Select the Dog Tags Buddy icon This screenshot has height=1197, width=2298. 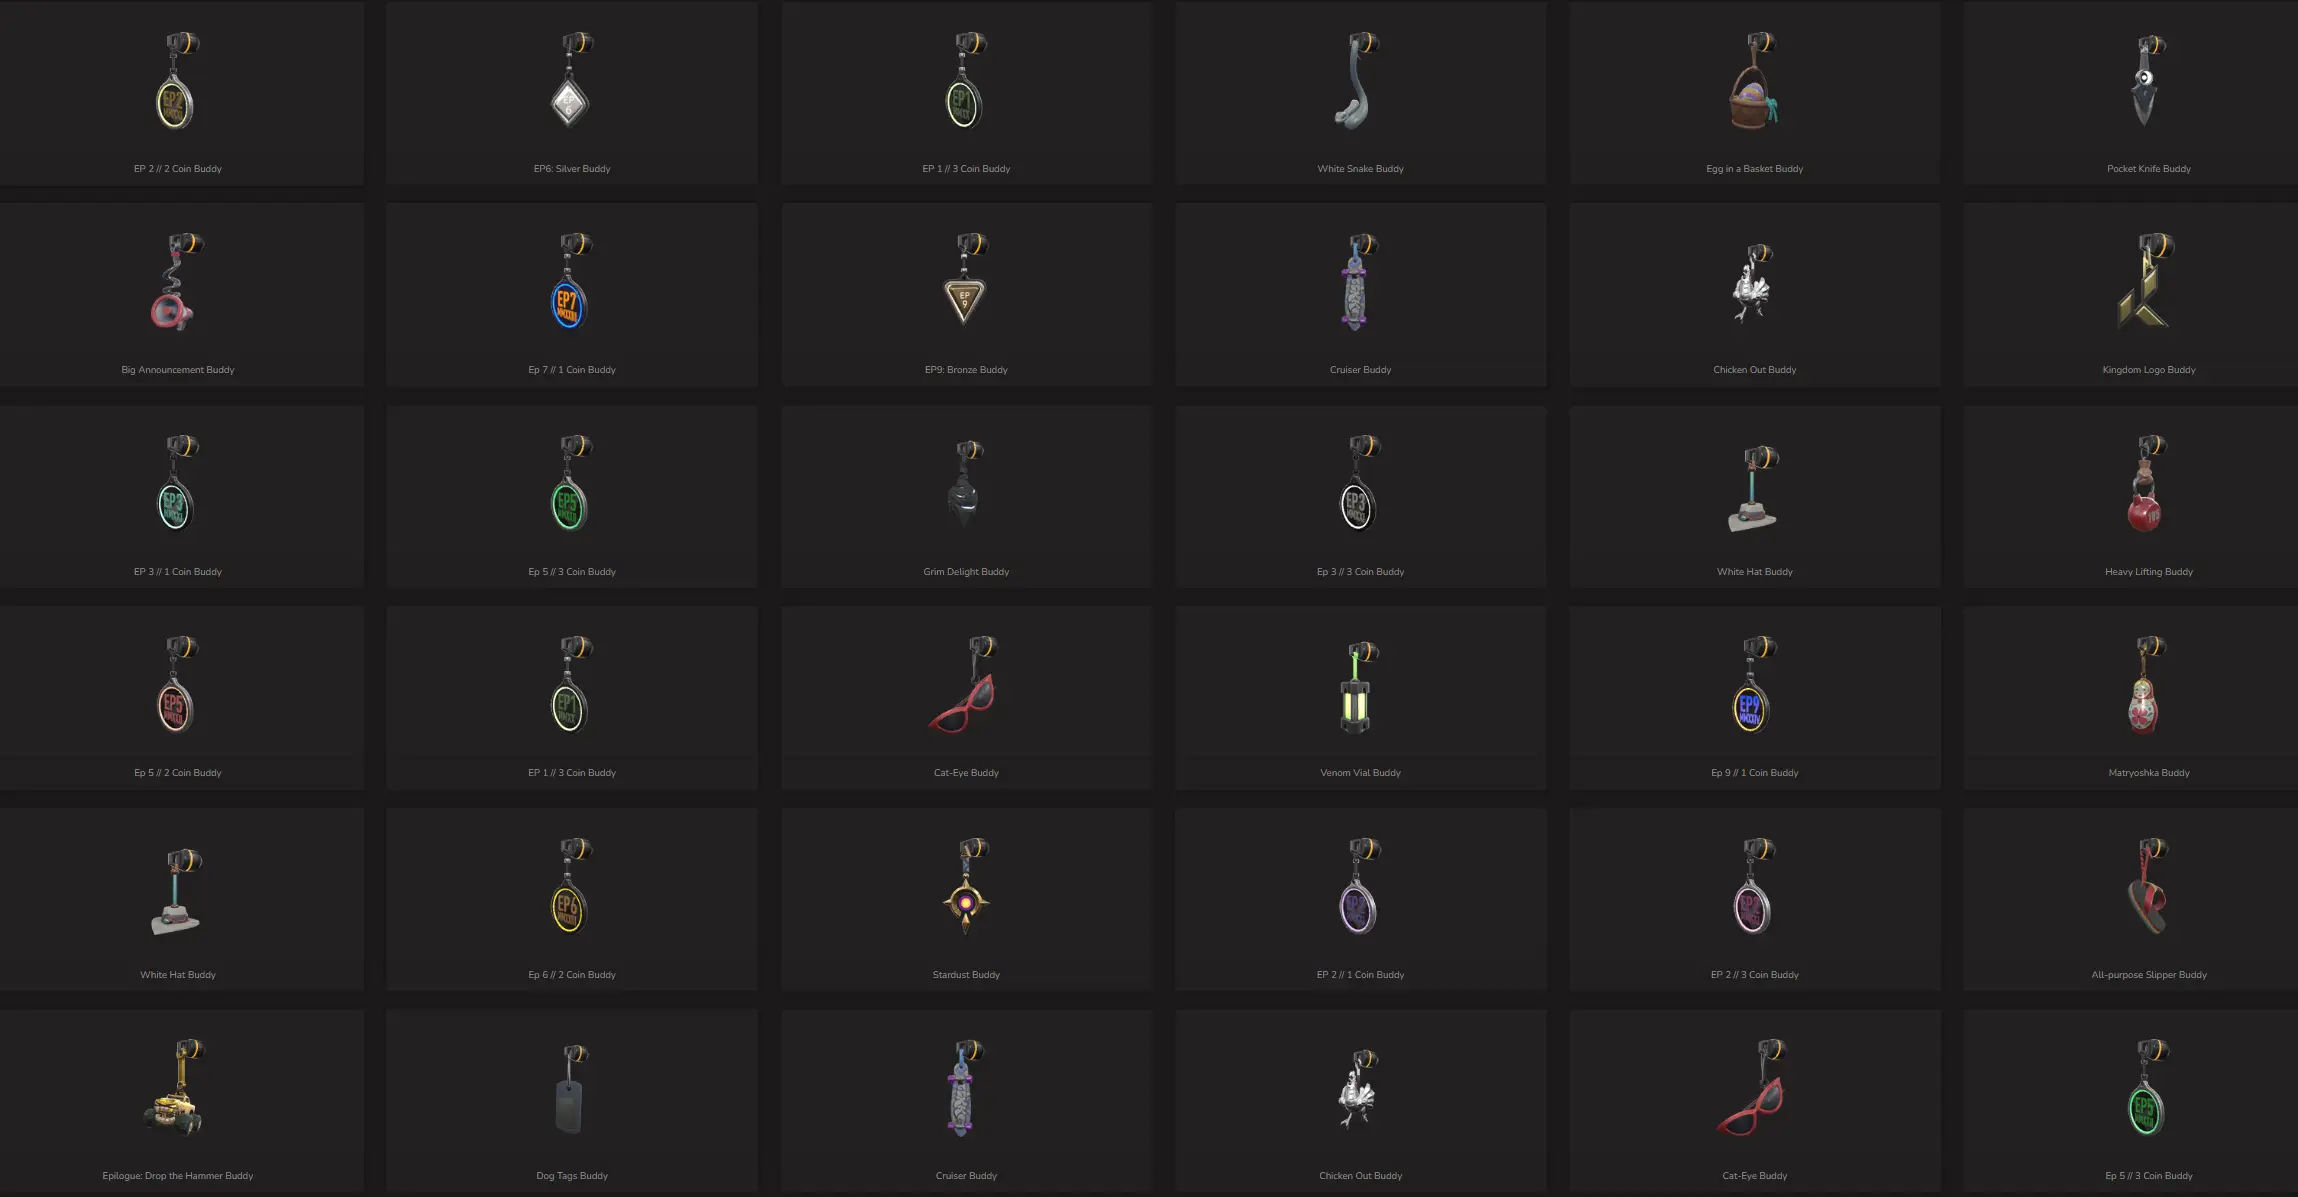571,1090
